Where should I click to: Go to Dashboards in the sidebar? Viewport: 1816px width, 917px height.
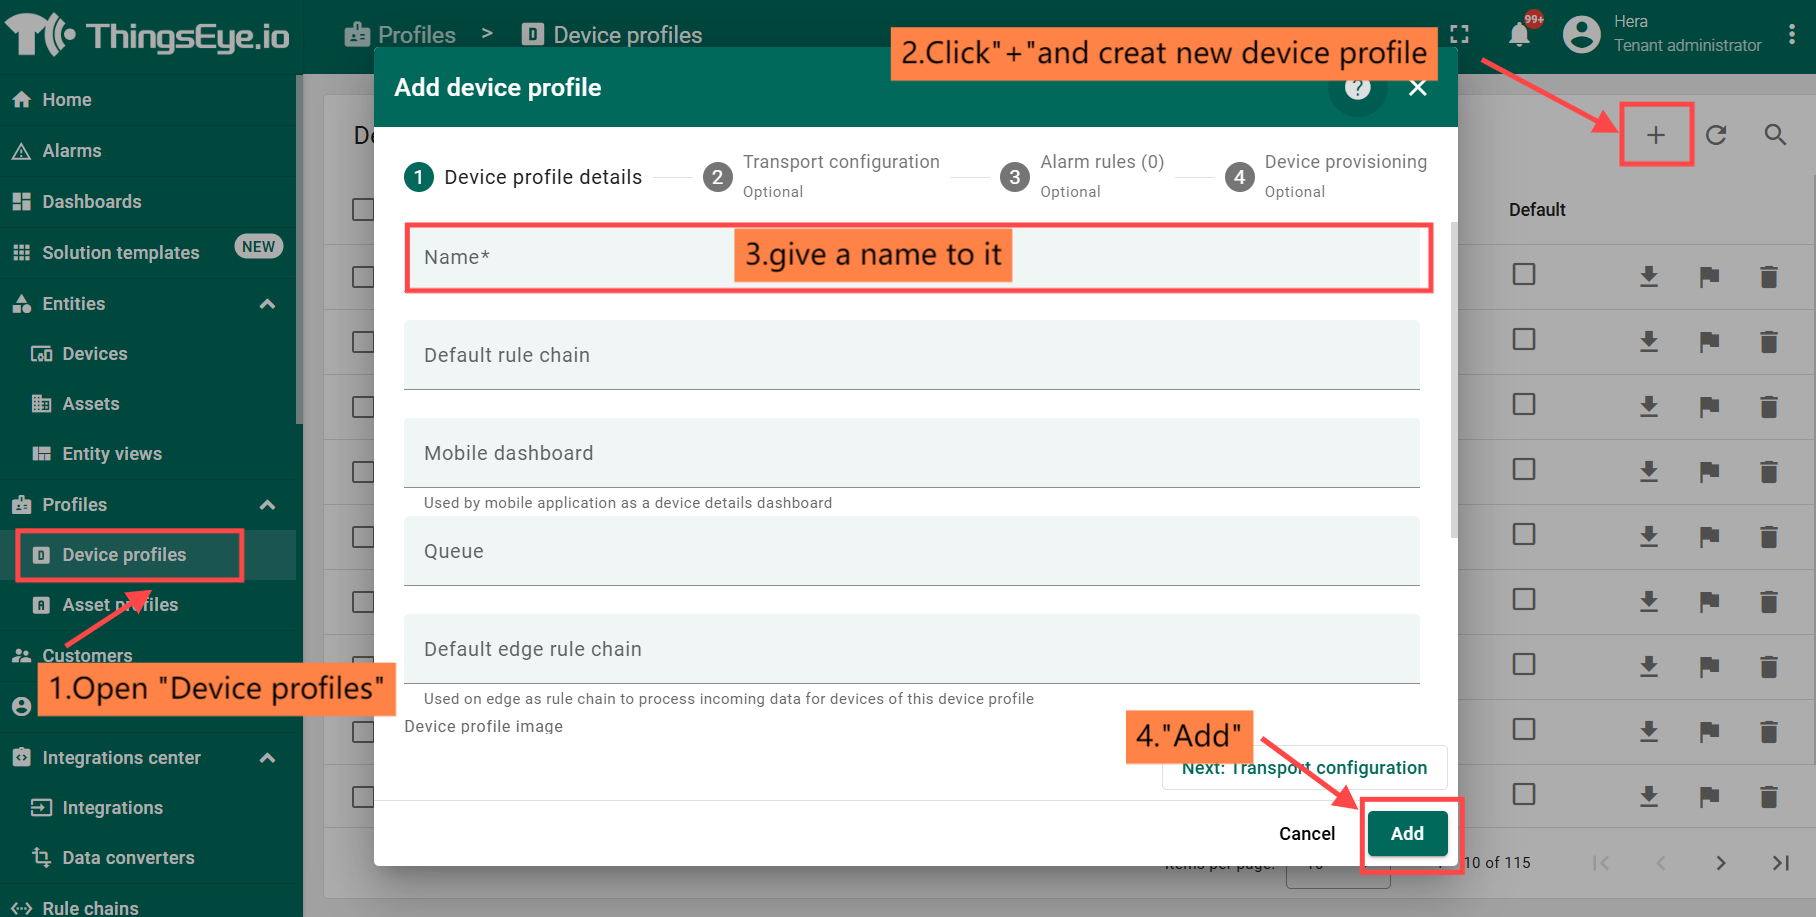tap(92, 202)
